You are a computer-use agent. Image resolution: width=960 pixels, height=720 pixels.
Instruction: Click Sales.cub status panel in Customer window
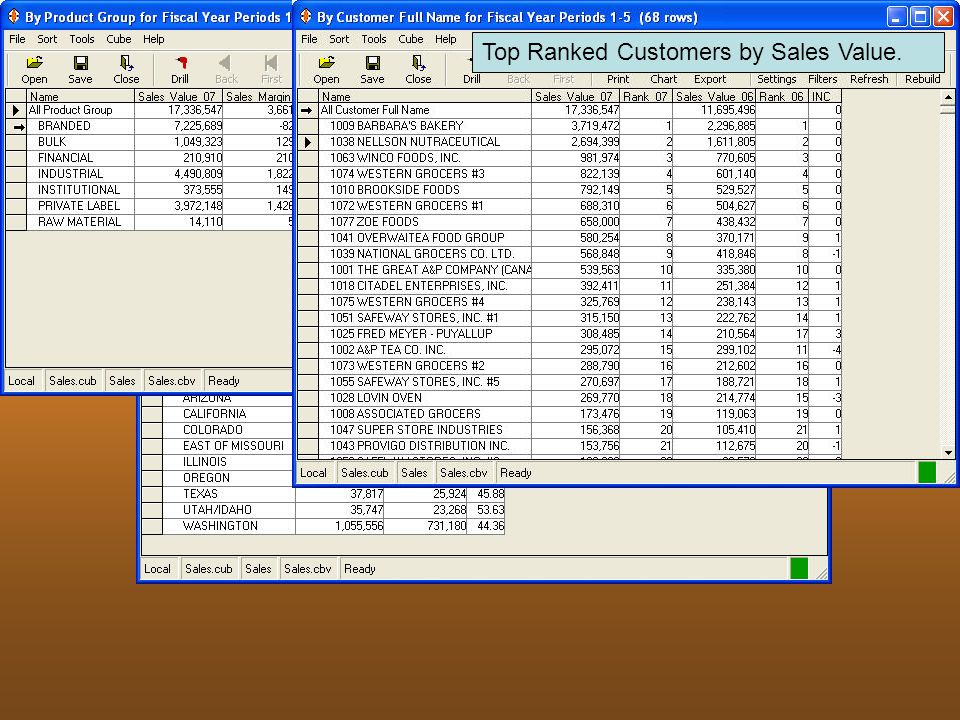pyautogui.click(x=365, y=473)
